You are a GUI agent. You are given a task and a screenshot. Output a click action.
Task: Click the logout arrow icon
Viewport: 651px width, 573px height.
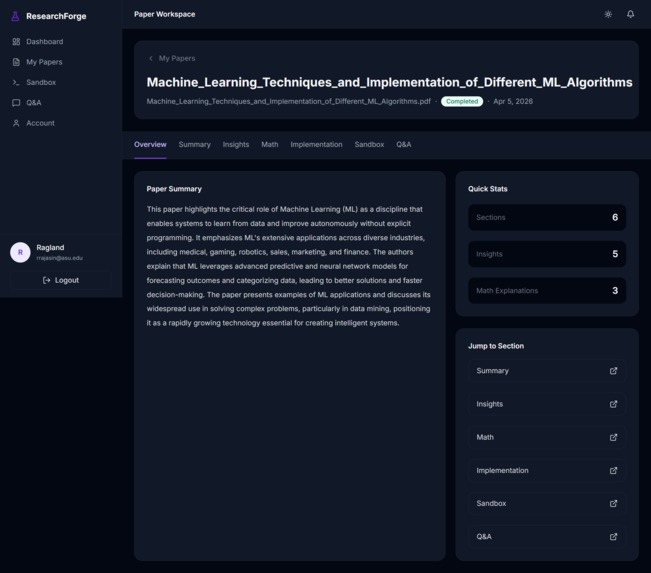coord(46,280)
